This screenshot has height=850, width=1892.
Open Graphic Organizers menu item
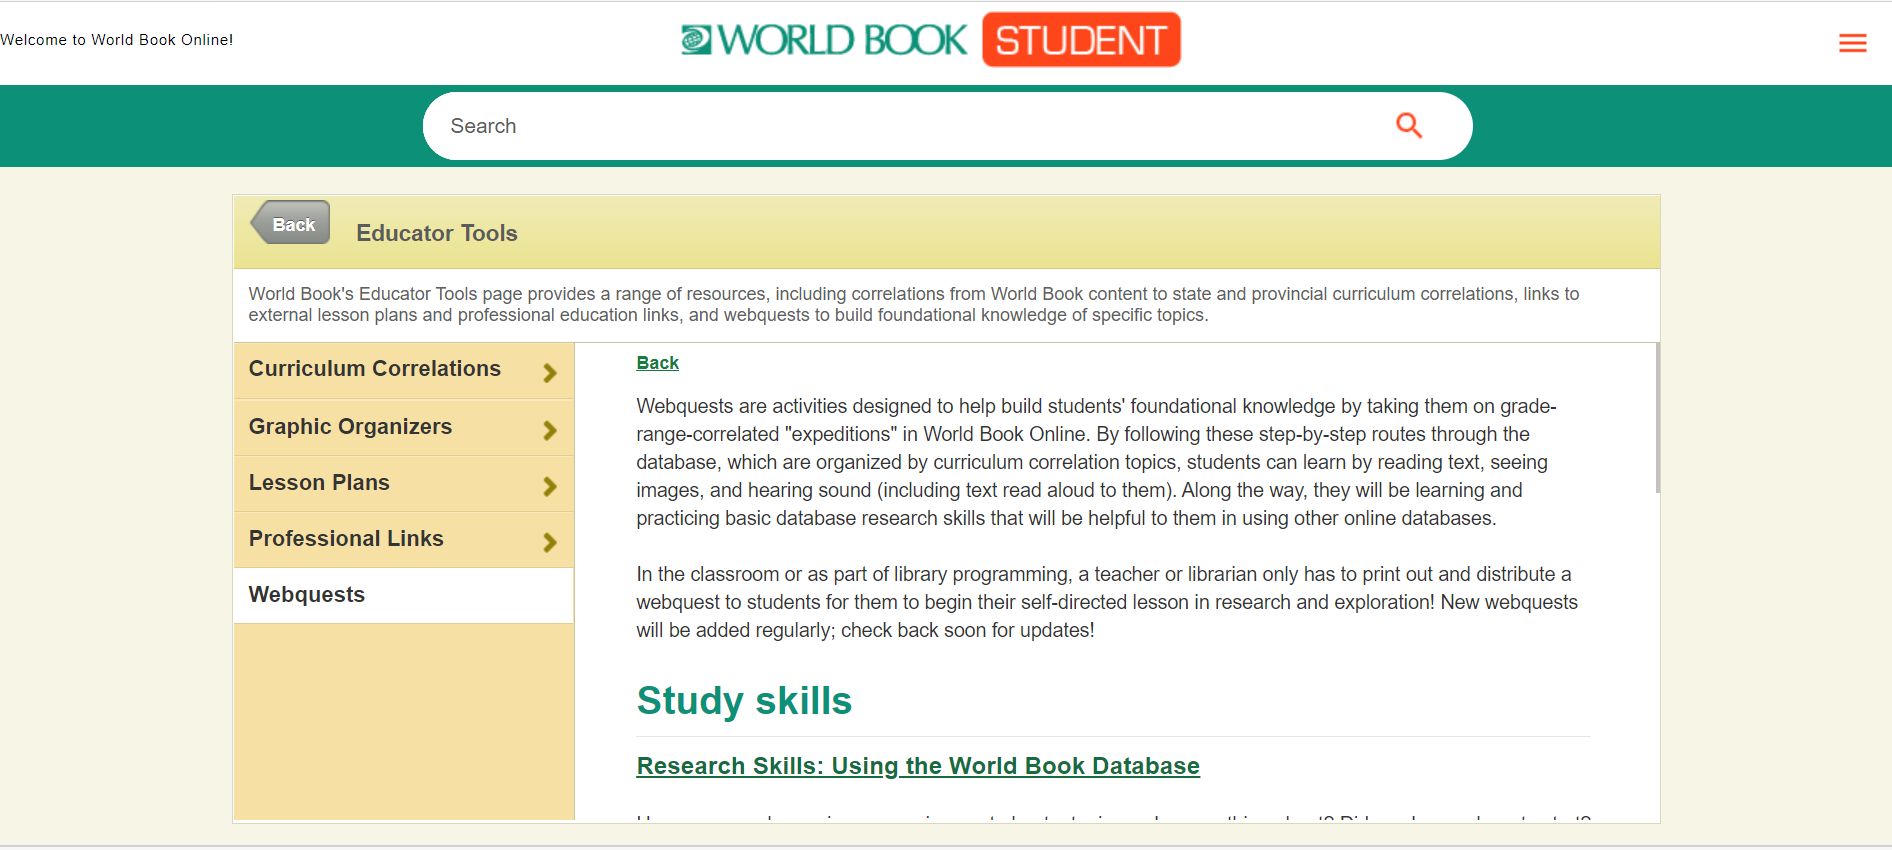tap(403, 428)
